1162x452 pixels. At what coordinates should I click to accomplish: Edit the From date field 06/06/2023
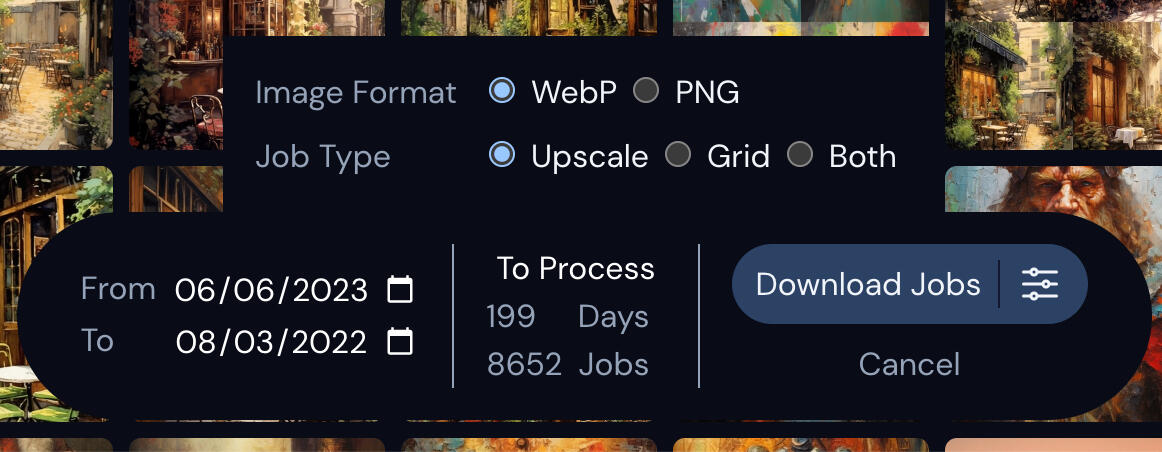(271, 290)
